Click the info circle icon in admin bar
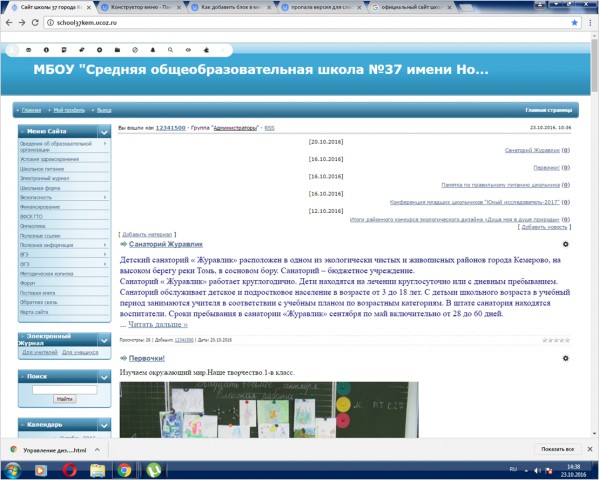The width and height of the screenshot is (599, 480). tap(46, 50)
